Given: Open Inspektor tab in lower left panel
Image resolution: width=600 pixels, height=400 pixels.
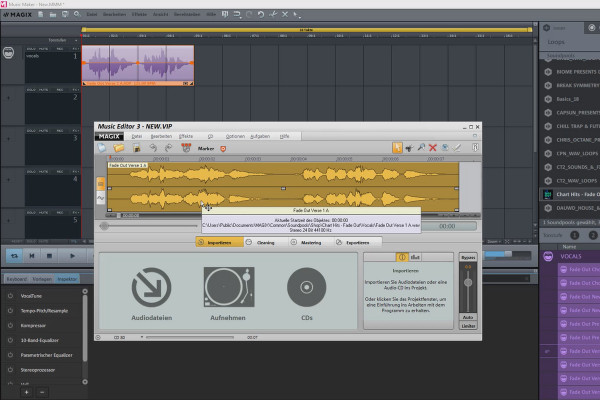Looking at the screenshot, I should [x=67, y=279].
